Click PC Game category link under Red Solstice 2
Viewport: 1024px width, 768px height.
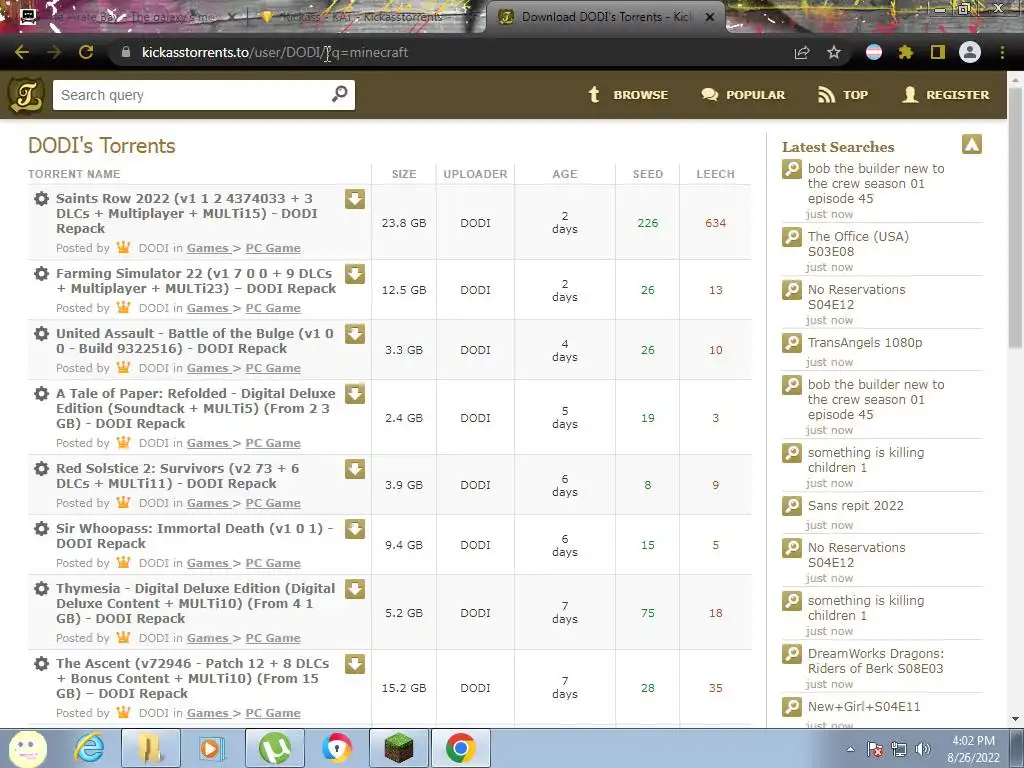pos(273,503)
